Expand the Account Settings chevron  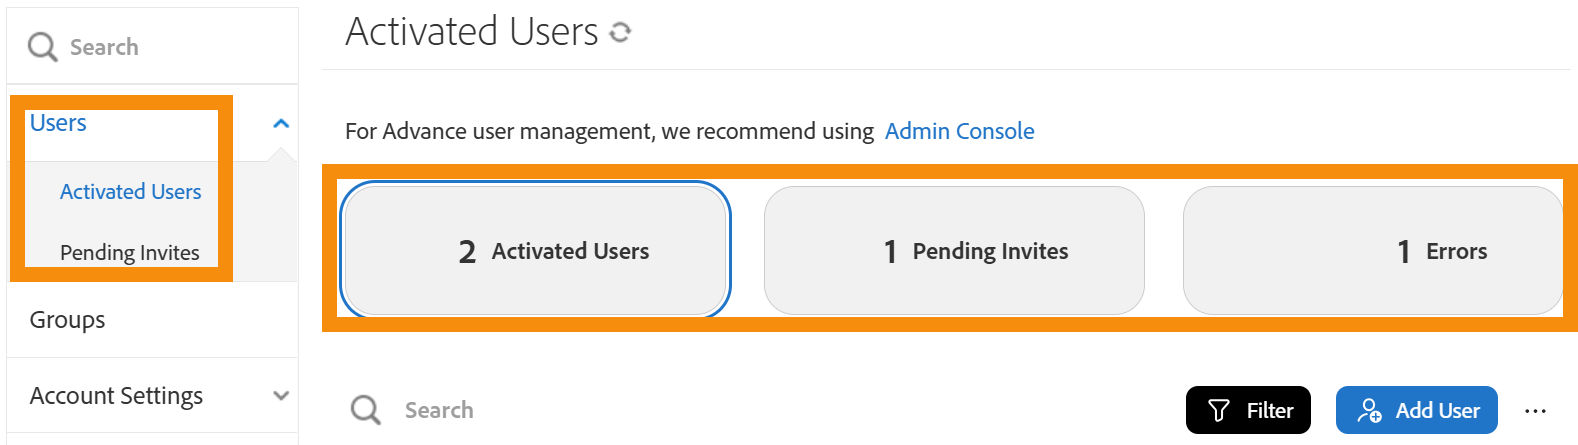pyautogui.click(x=281, y=396)
